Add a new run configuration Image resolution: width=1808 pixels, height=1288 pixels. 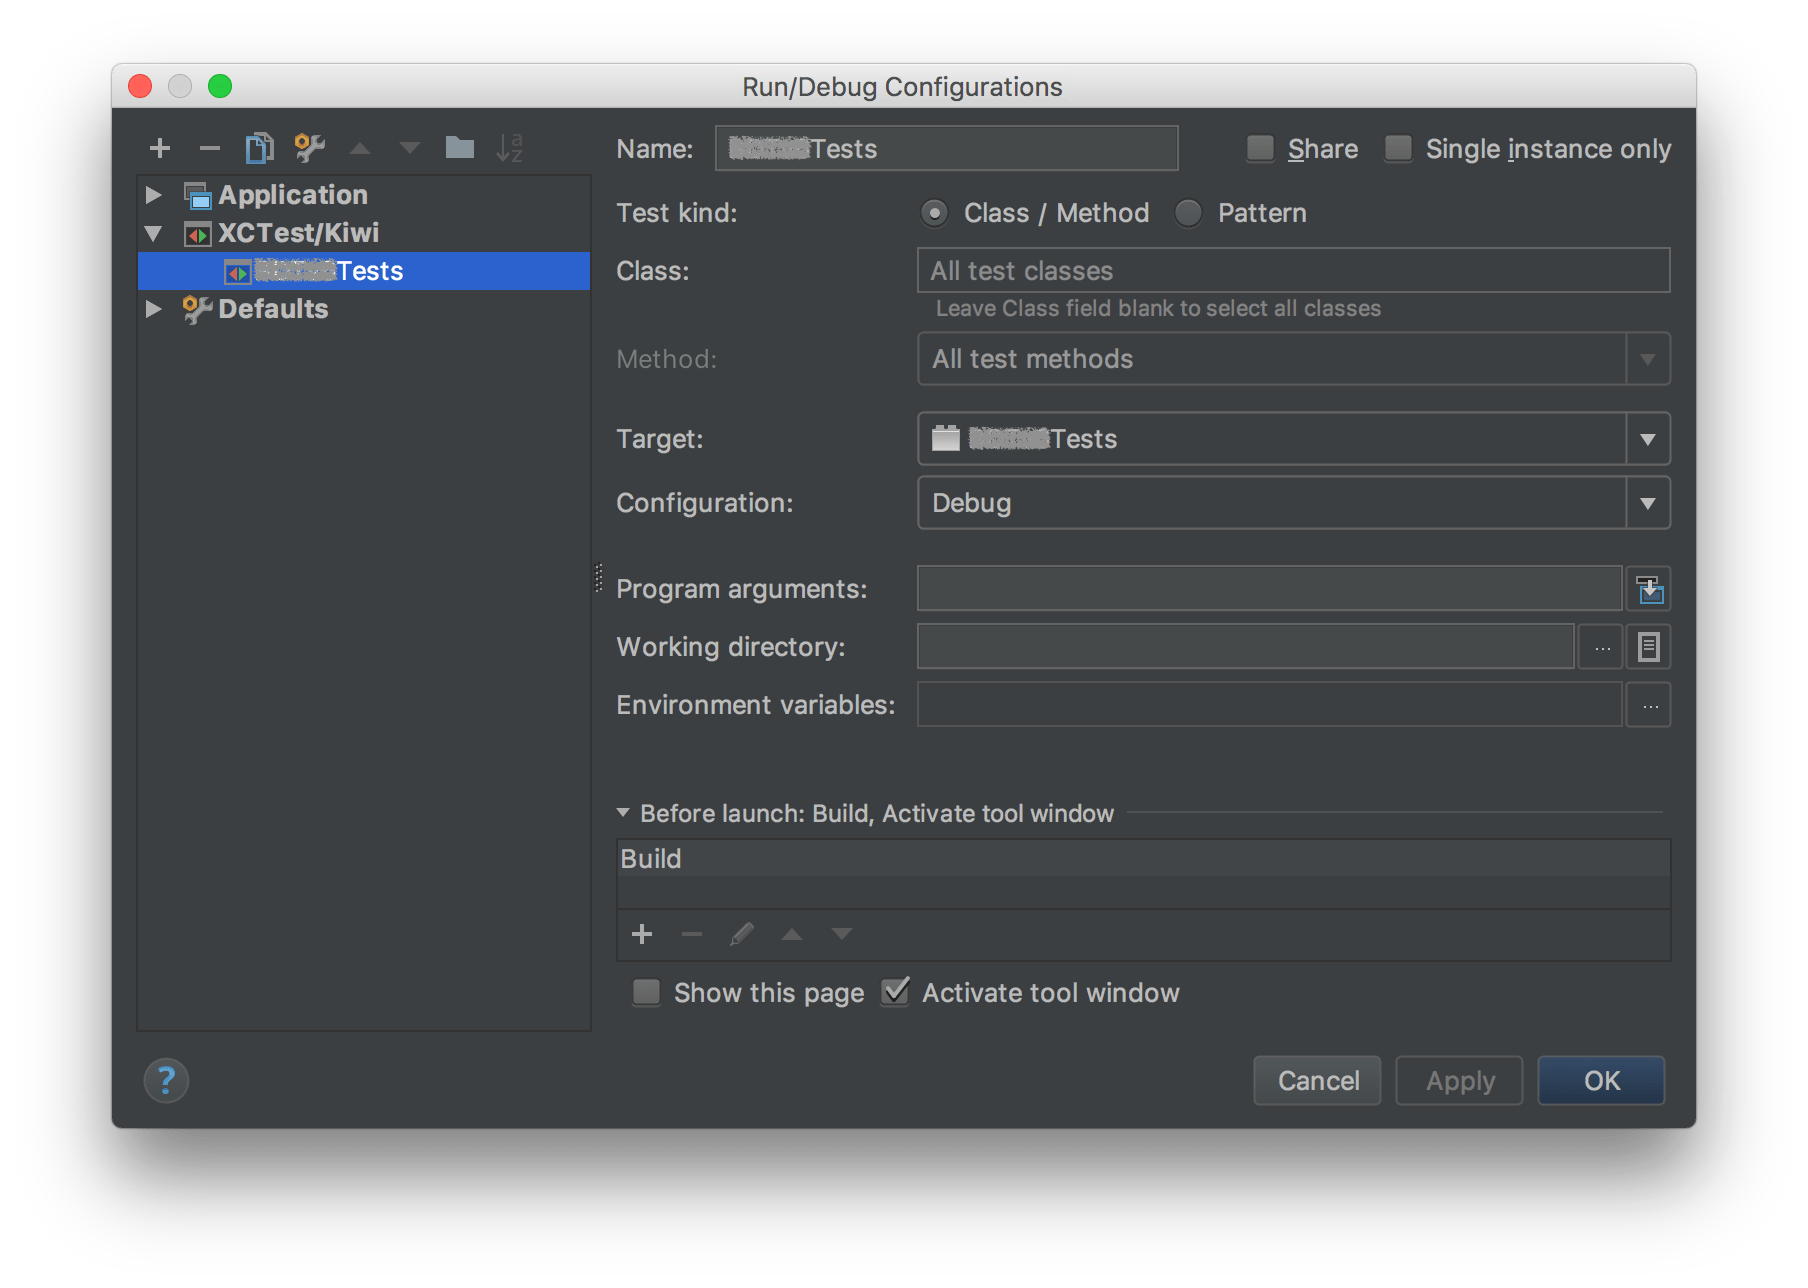click(x=160, y=147)
